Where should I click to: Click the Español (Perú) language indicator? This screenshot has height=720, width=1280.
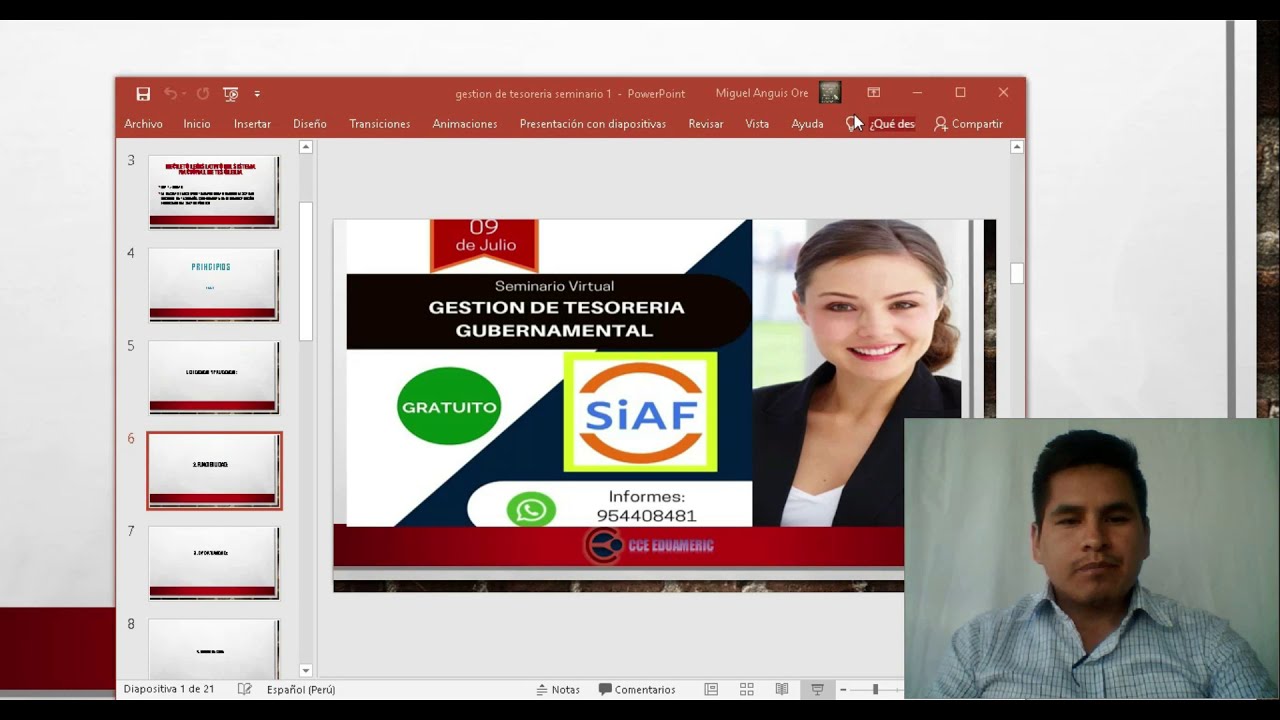301,689
